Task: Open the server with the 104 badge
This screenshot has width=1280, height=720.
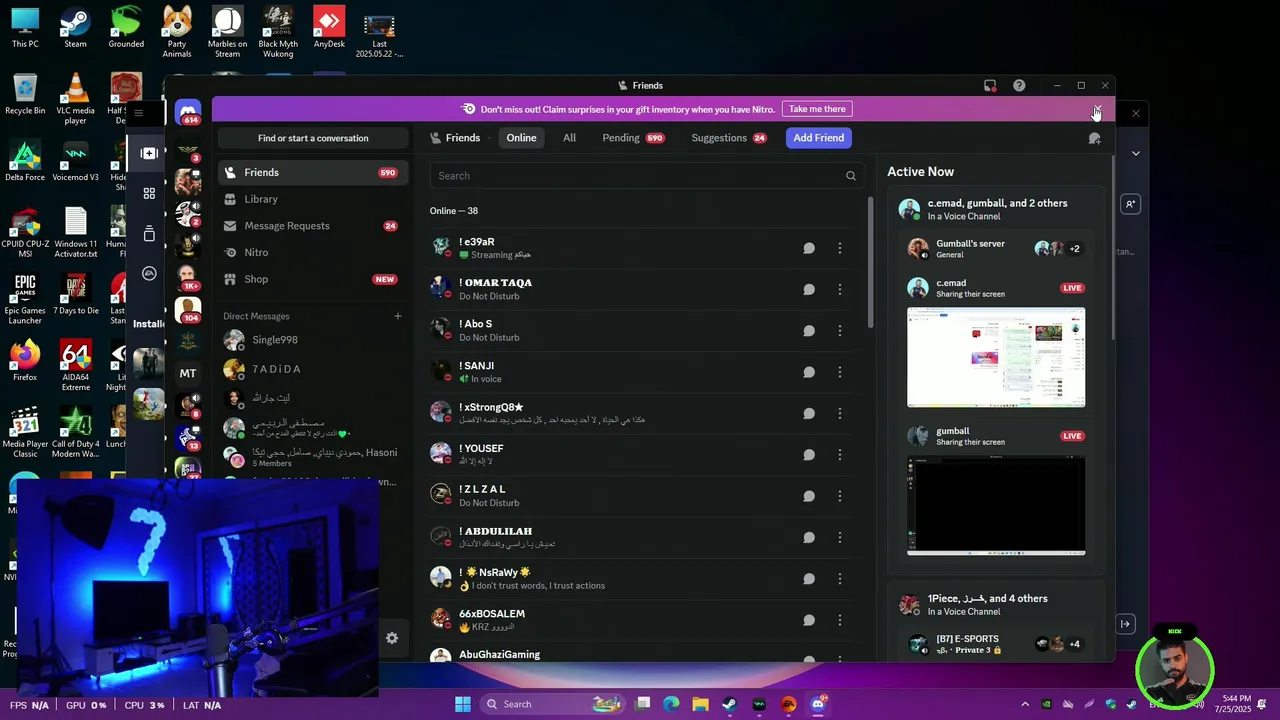Action: pyautogui.click(x=188, y=310)
